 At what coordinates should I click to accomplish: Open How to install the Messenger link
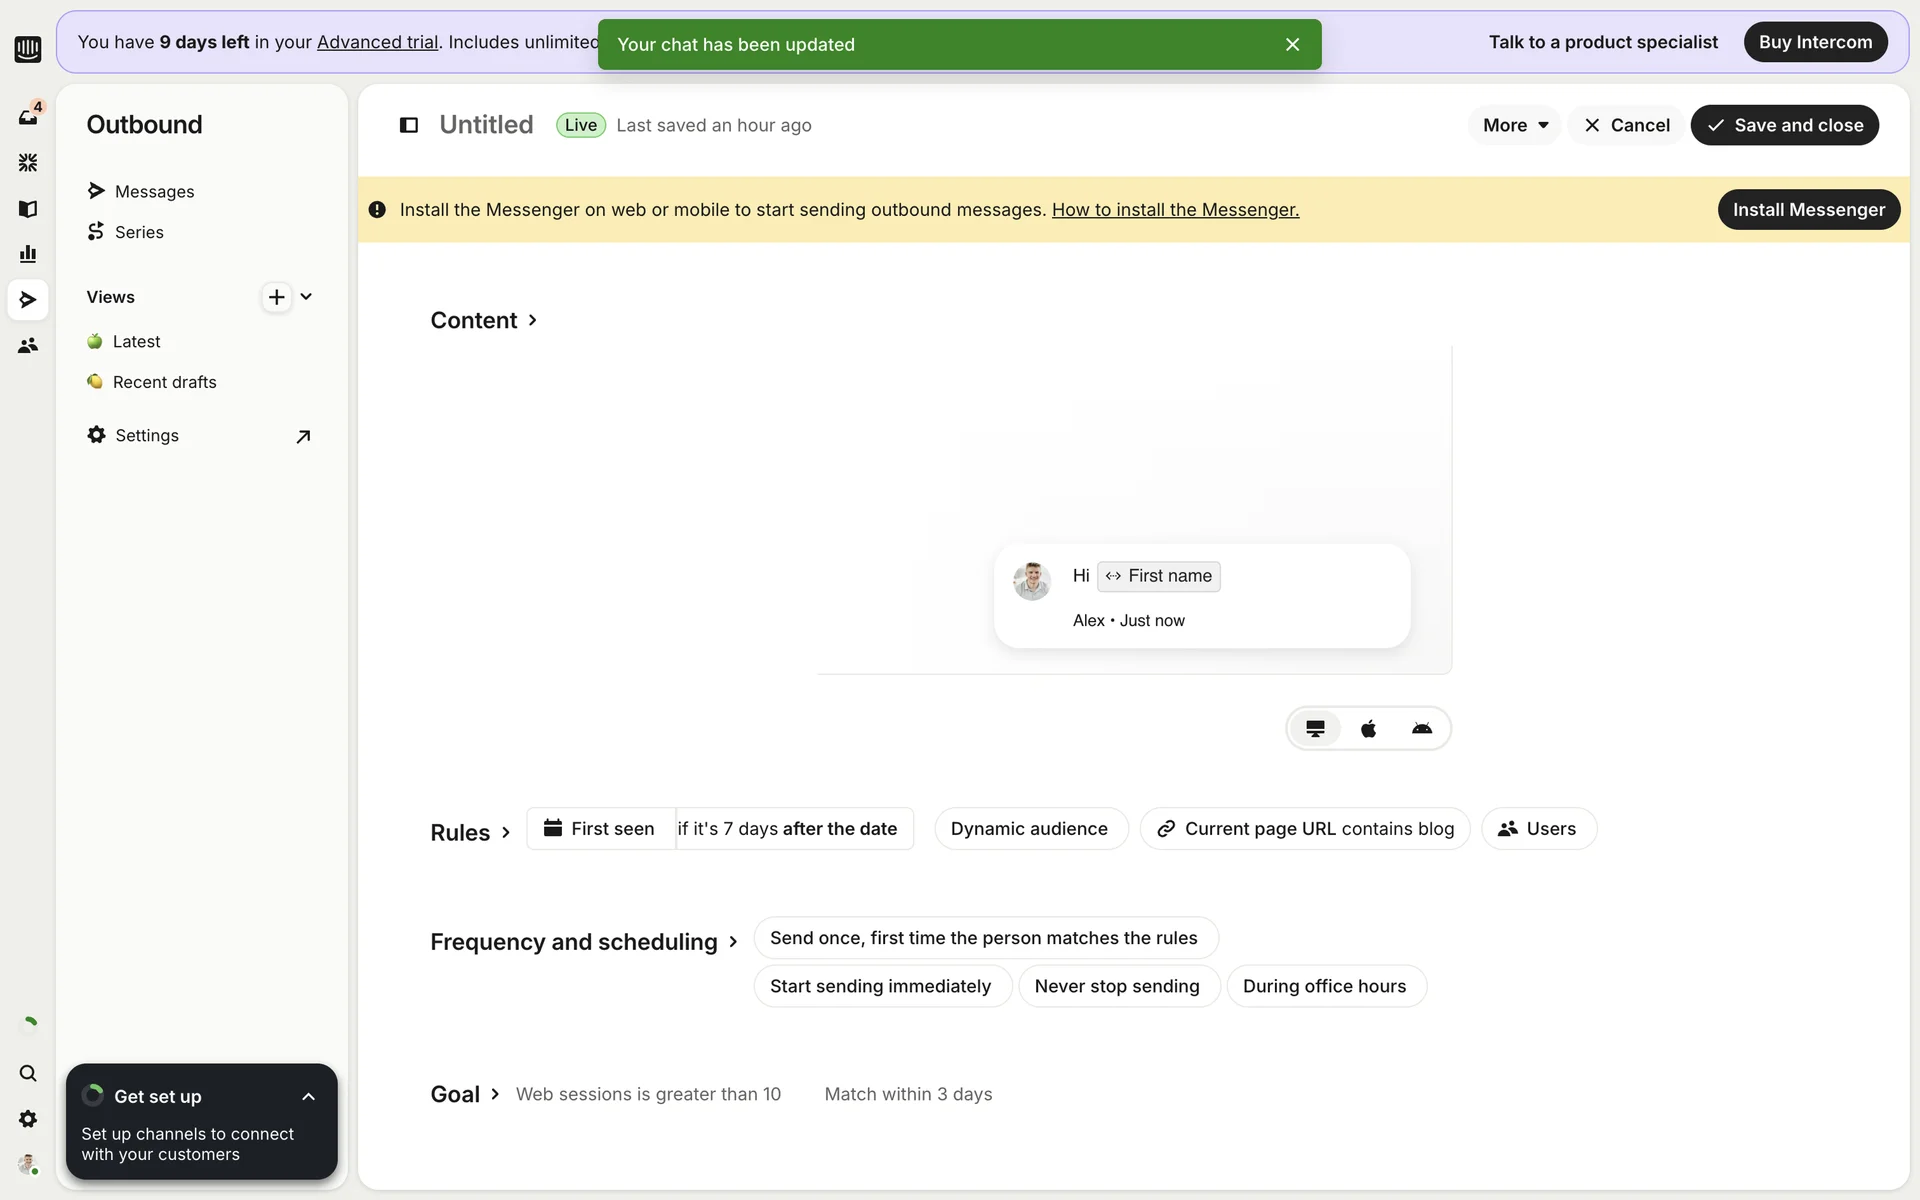(1175, 210)
